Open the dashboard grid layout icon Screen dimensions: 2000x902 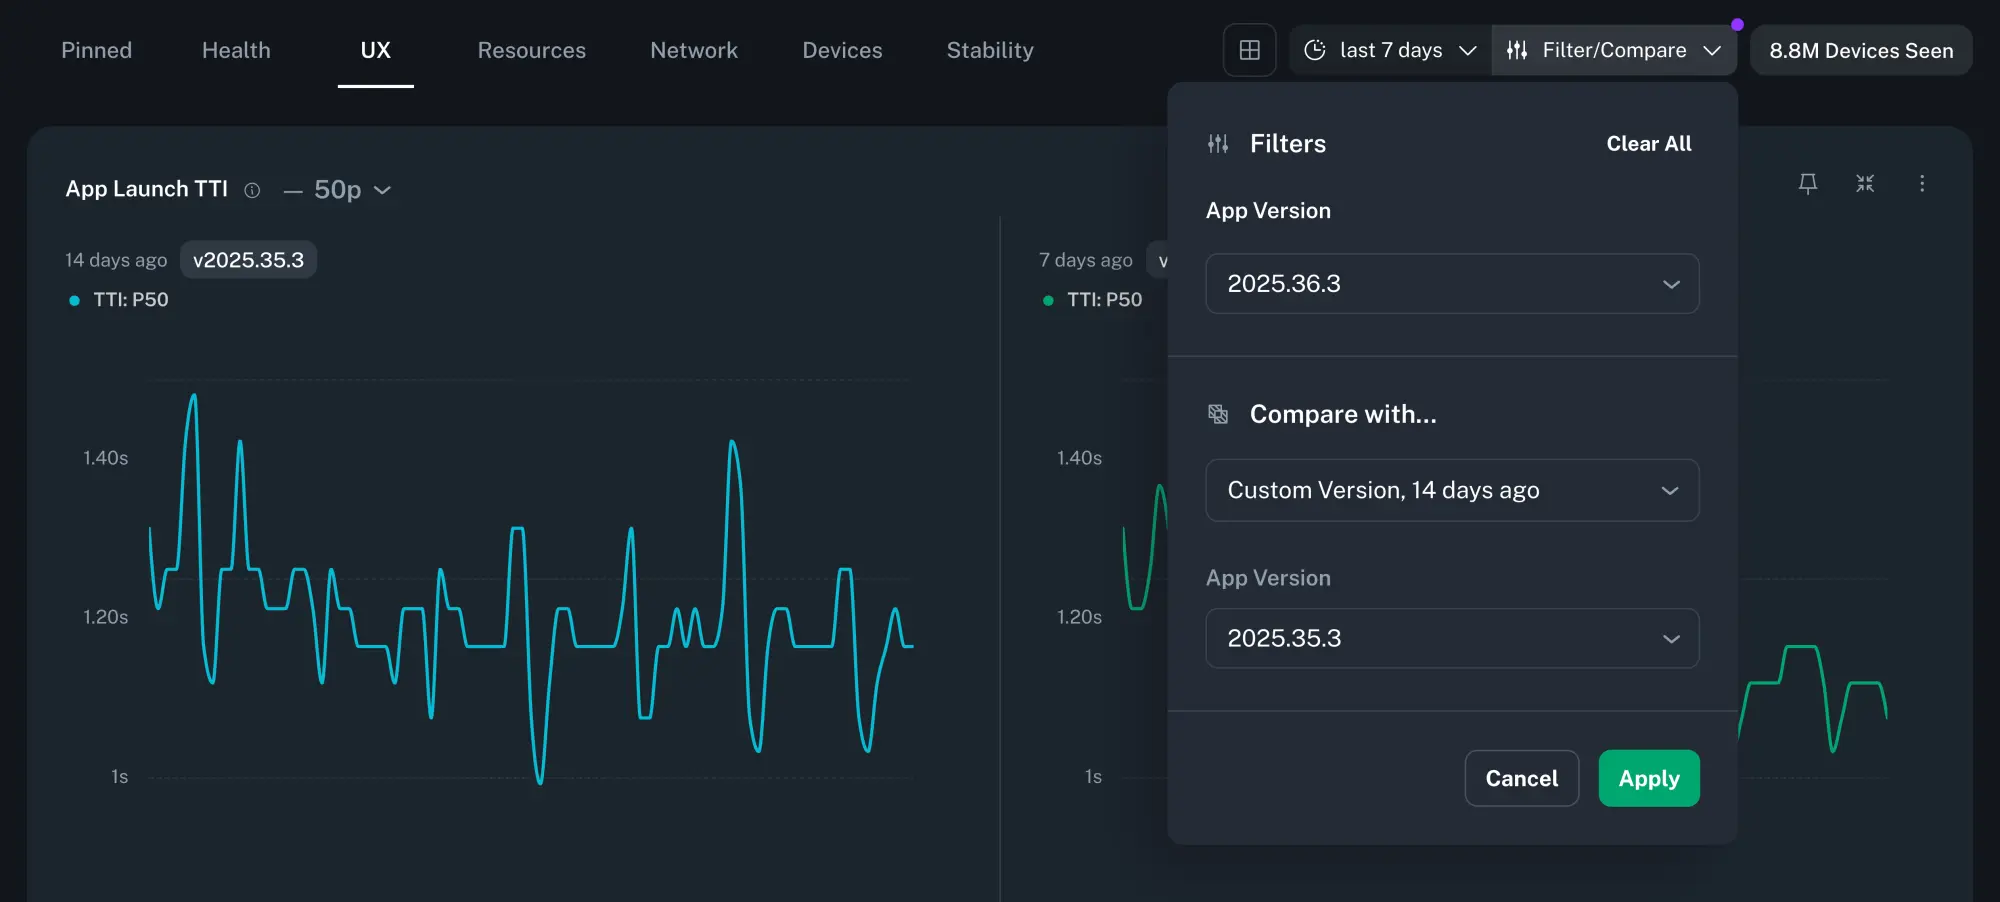[1249, 50]
